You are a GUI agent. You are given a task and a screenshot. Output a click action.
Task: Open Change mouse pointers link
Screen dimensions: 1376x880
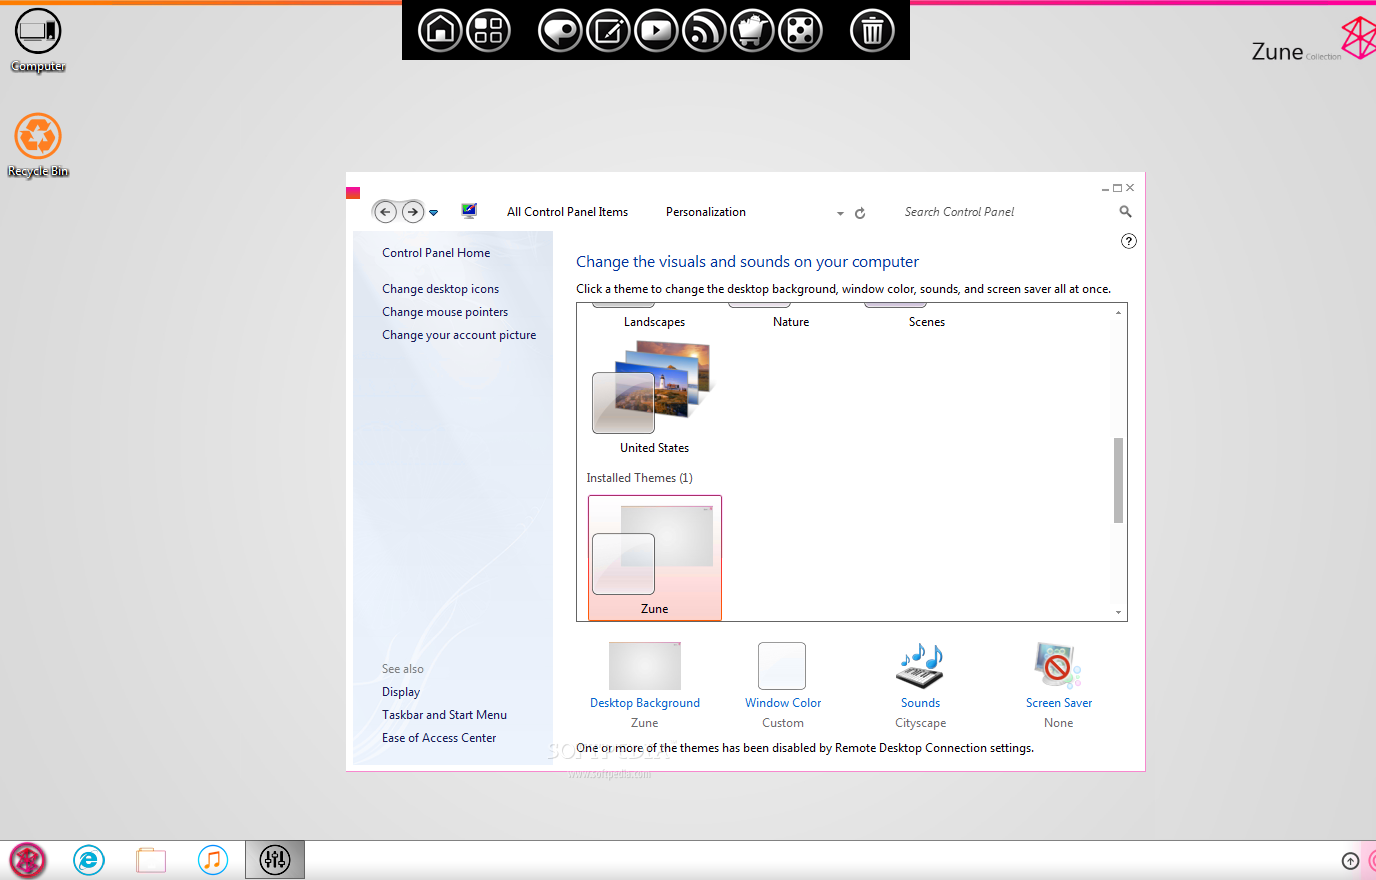coord(445,312)
